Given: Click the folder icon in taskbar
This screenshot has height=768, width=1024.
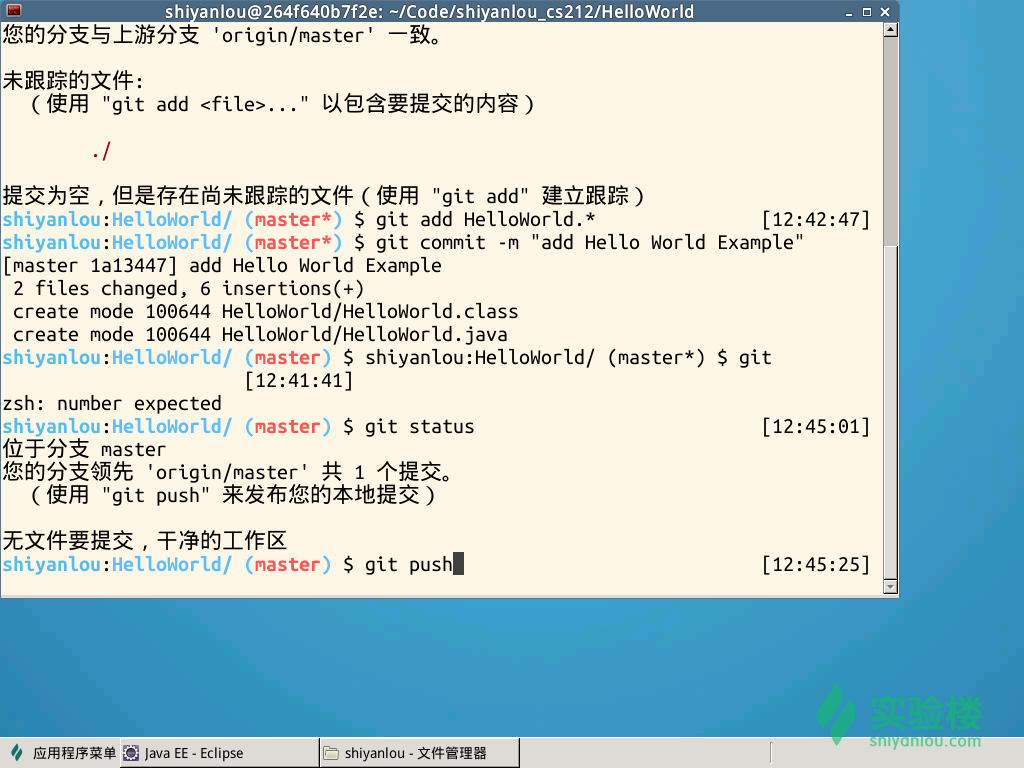Looking at the screenshot, I should tap(332, 753).
